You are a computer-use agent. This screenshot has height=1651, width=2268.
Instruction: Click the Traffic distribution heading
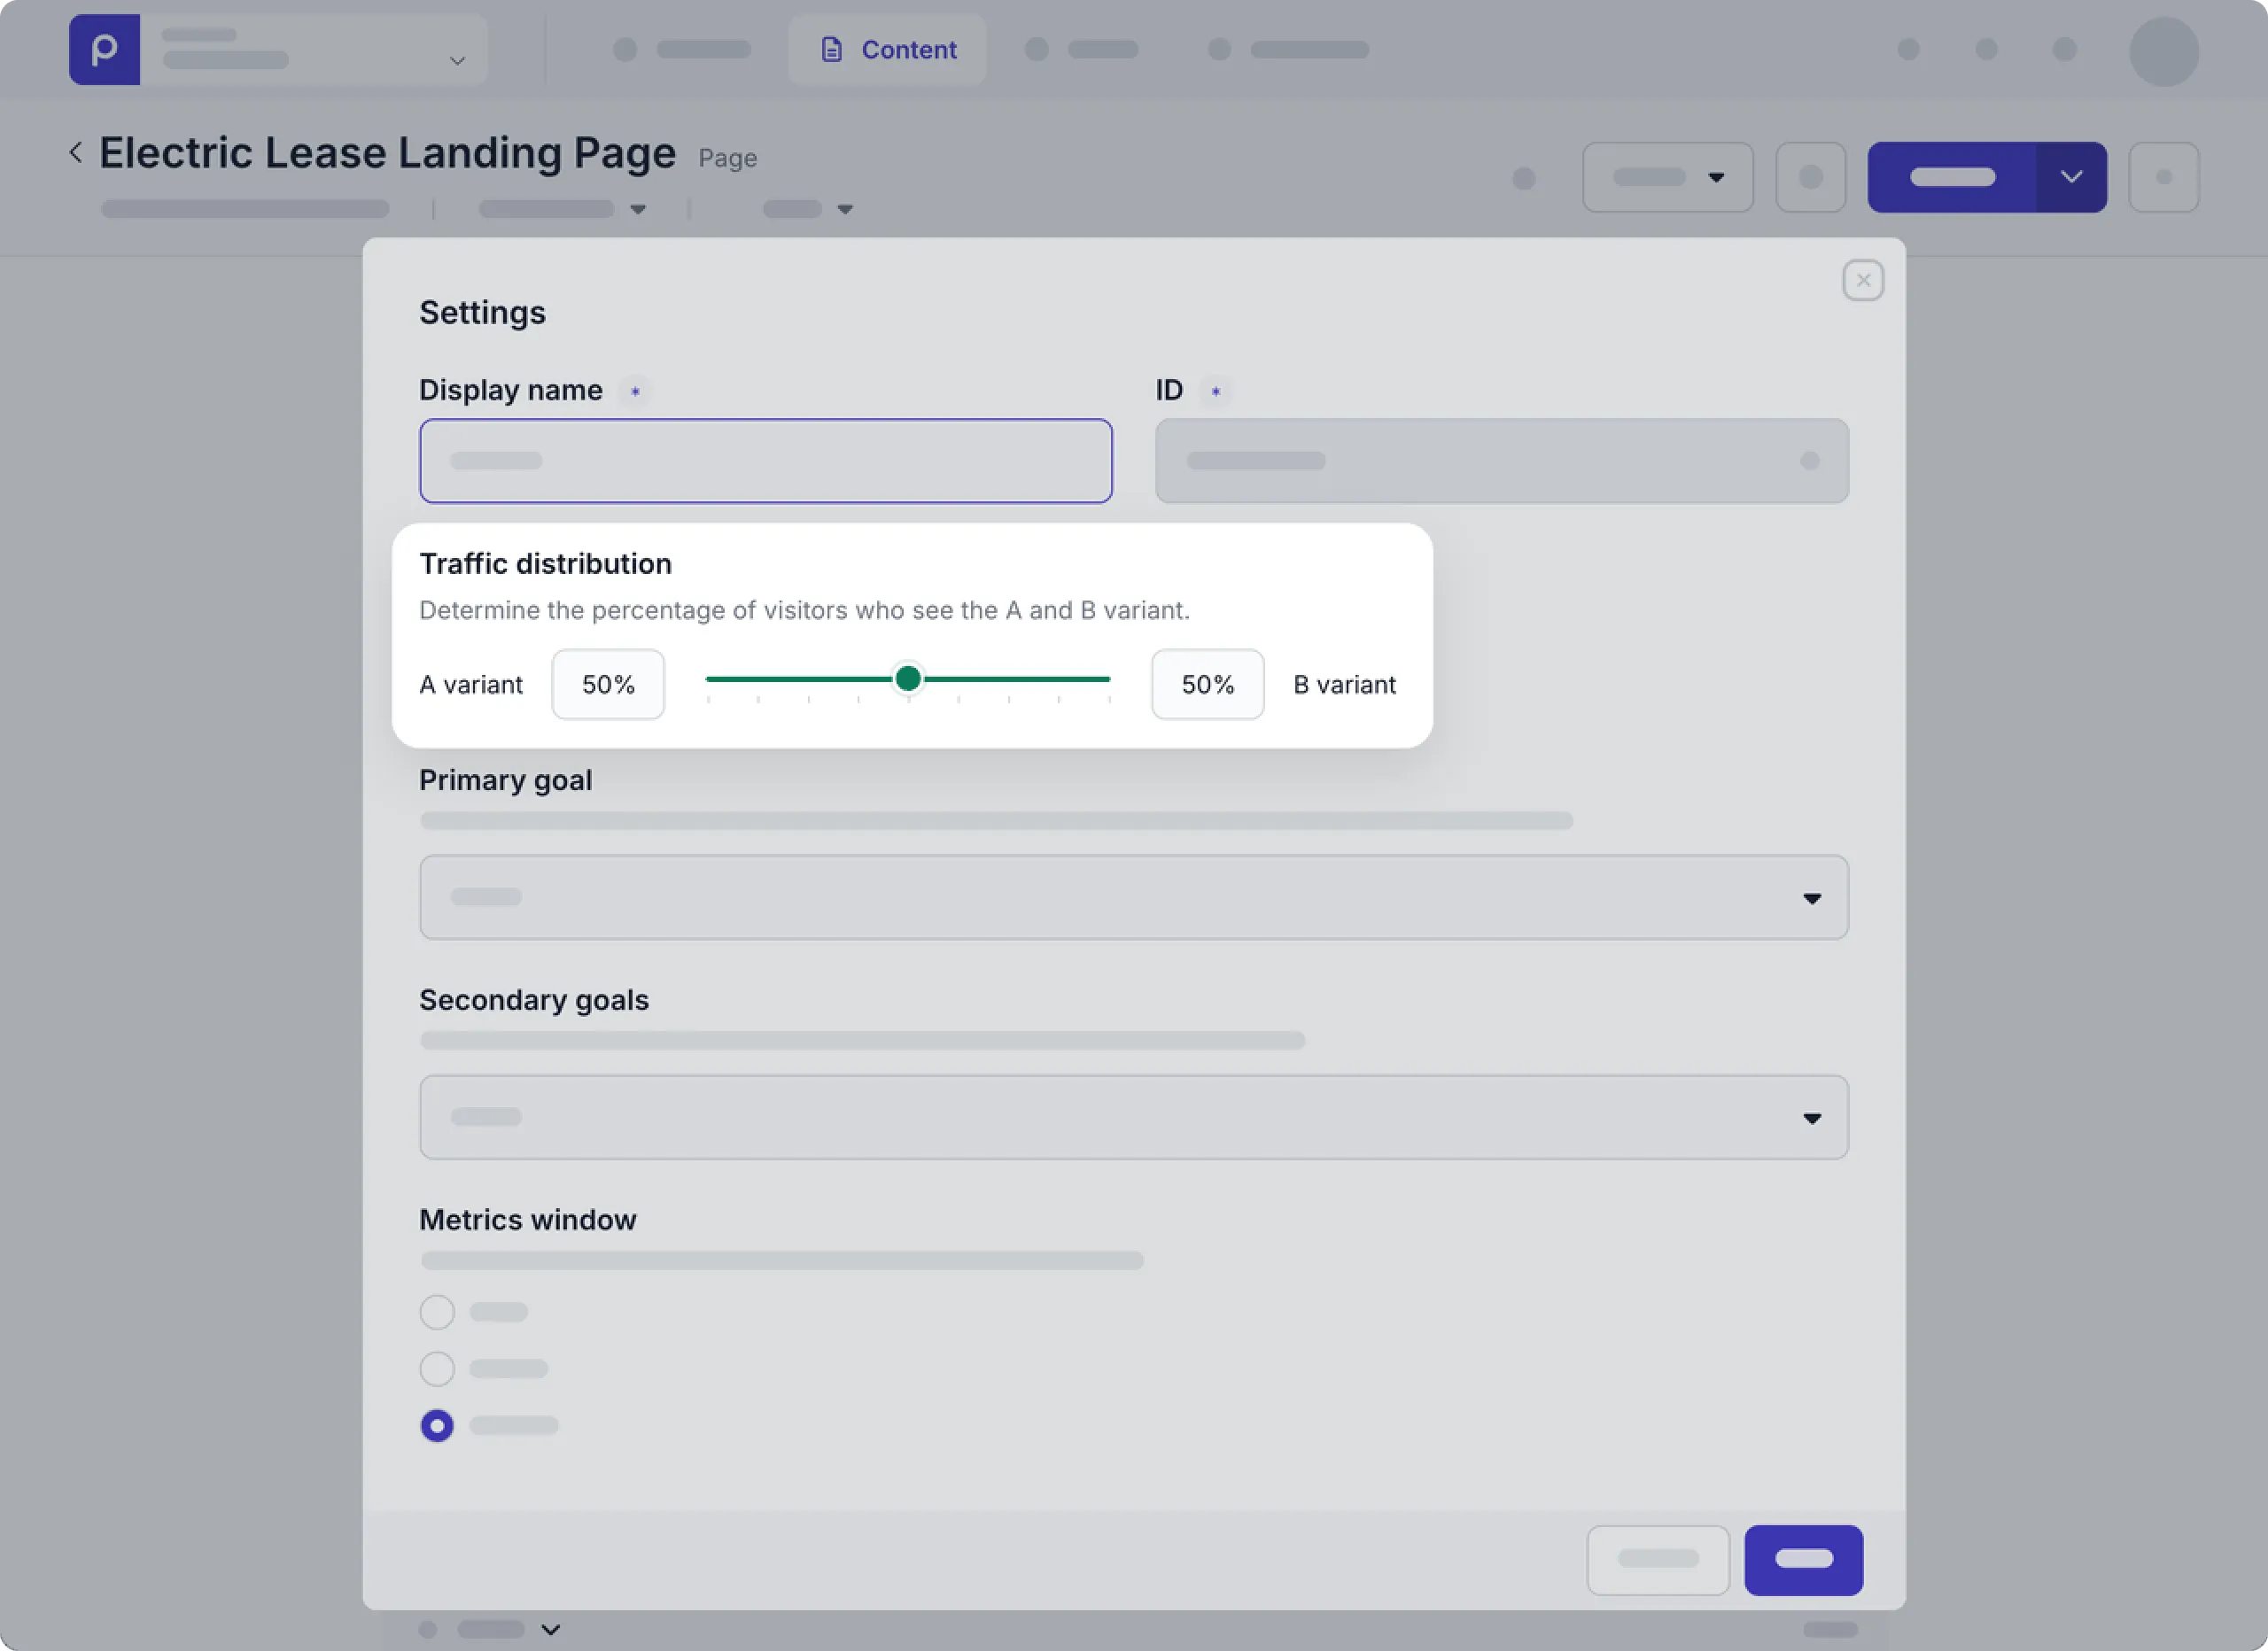[x=545, y=564]
